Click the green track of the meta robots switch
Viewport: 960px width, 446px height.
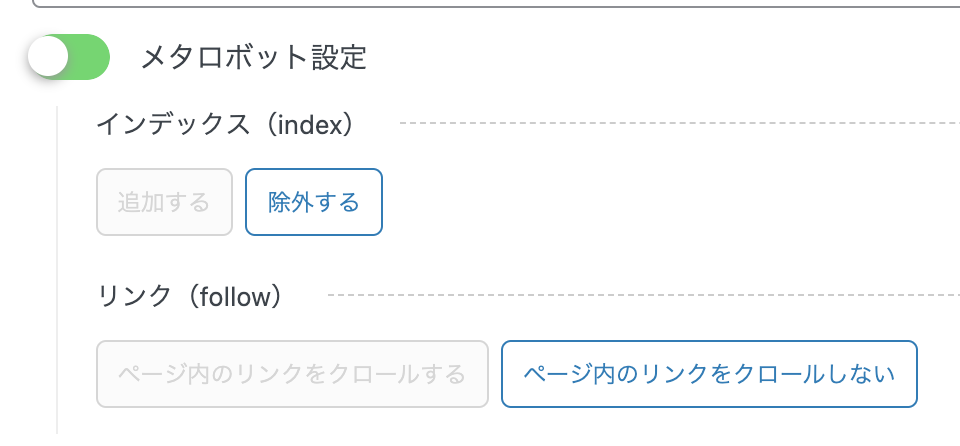(x=91, y=58)
